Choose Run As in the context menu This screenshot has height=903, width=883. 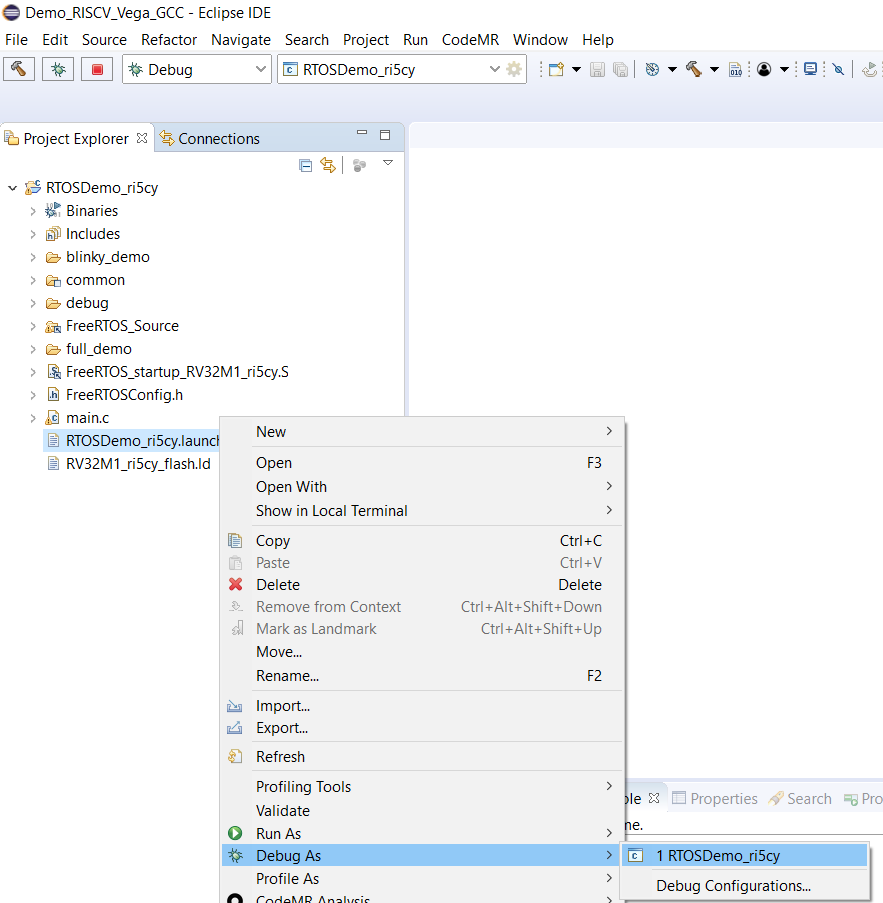click(x=422, y=833)
